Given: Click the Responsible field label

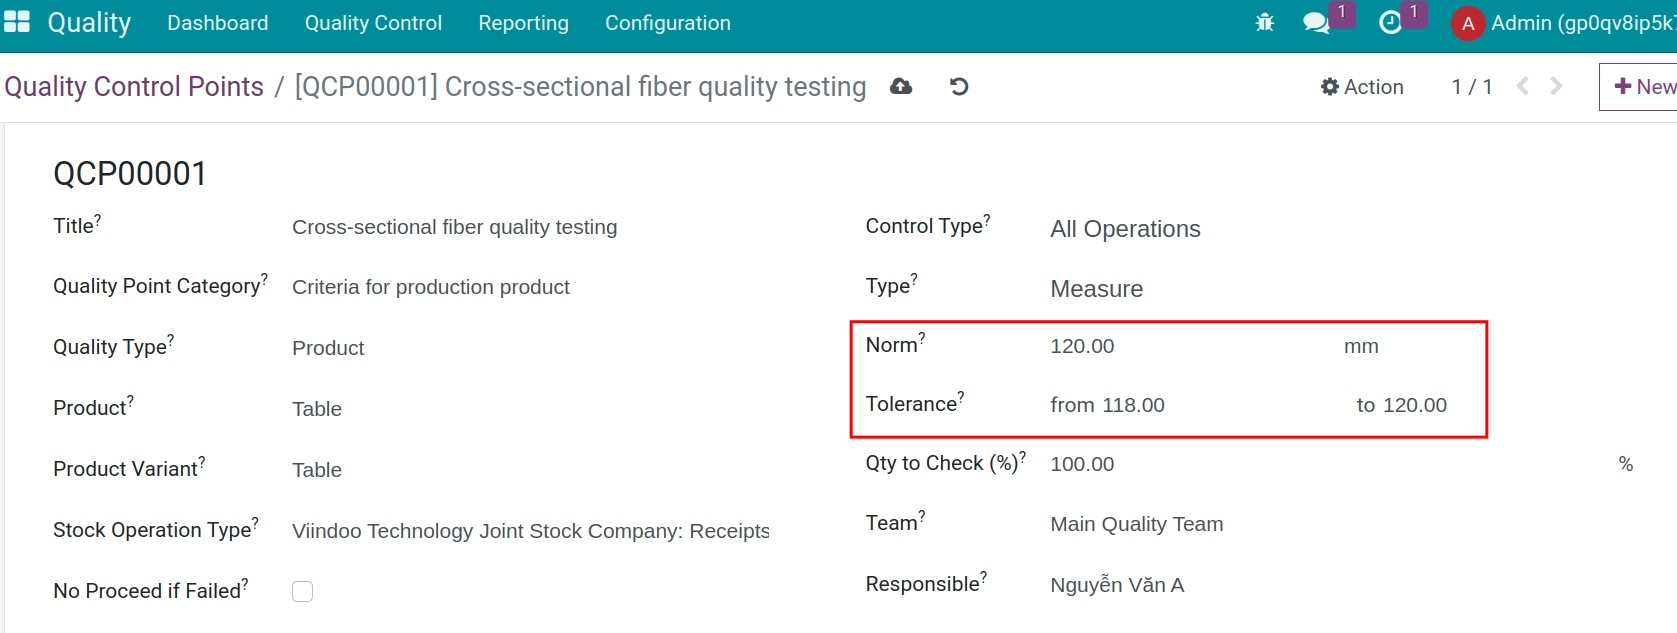Looking at the screenshot, I should tap(923, 584).
